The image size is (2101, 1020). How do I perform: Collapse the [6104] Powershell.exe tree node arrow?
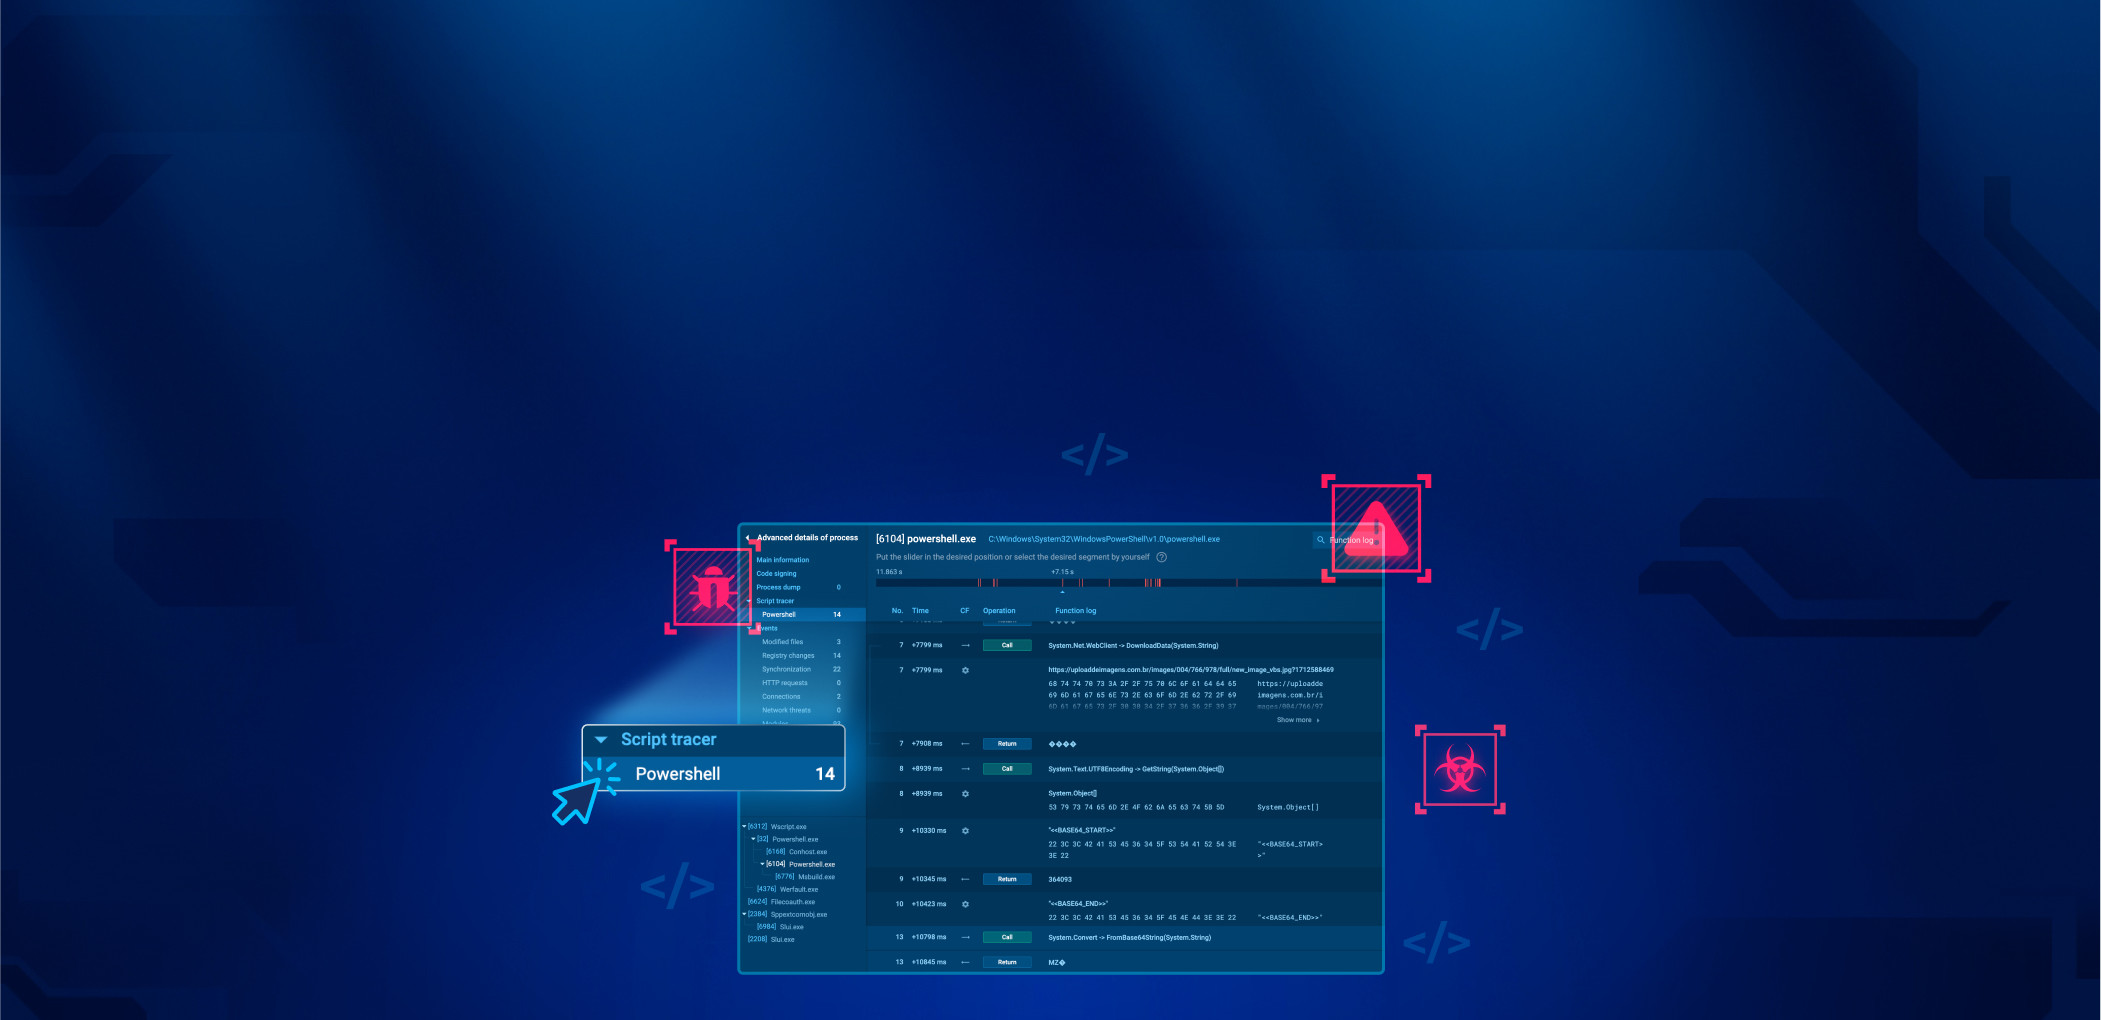tap(762, 864)
